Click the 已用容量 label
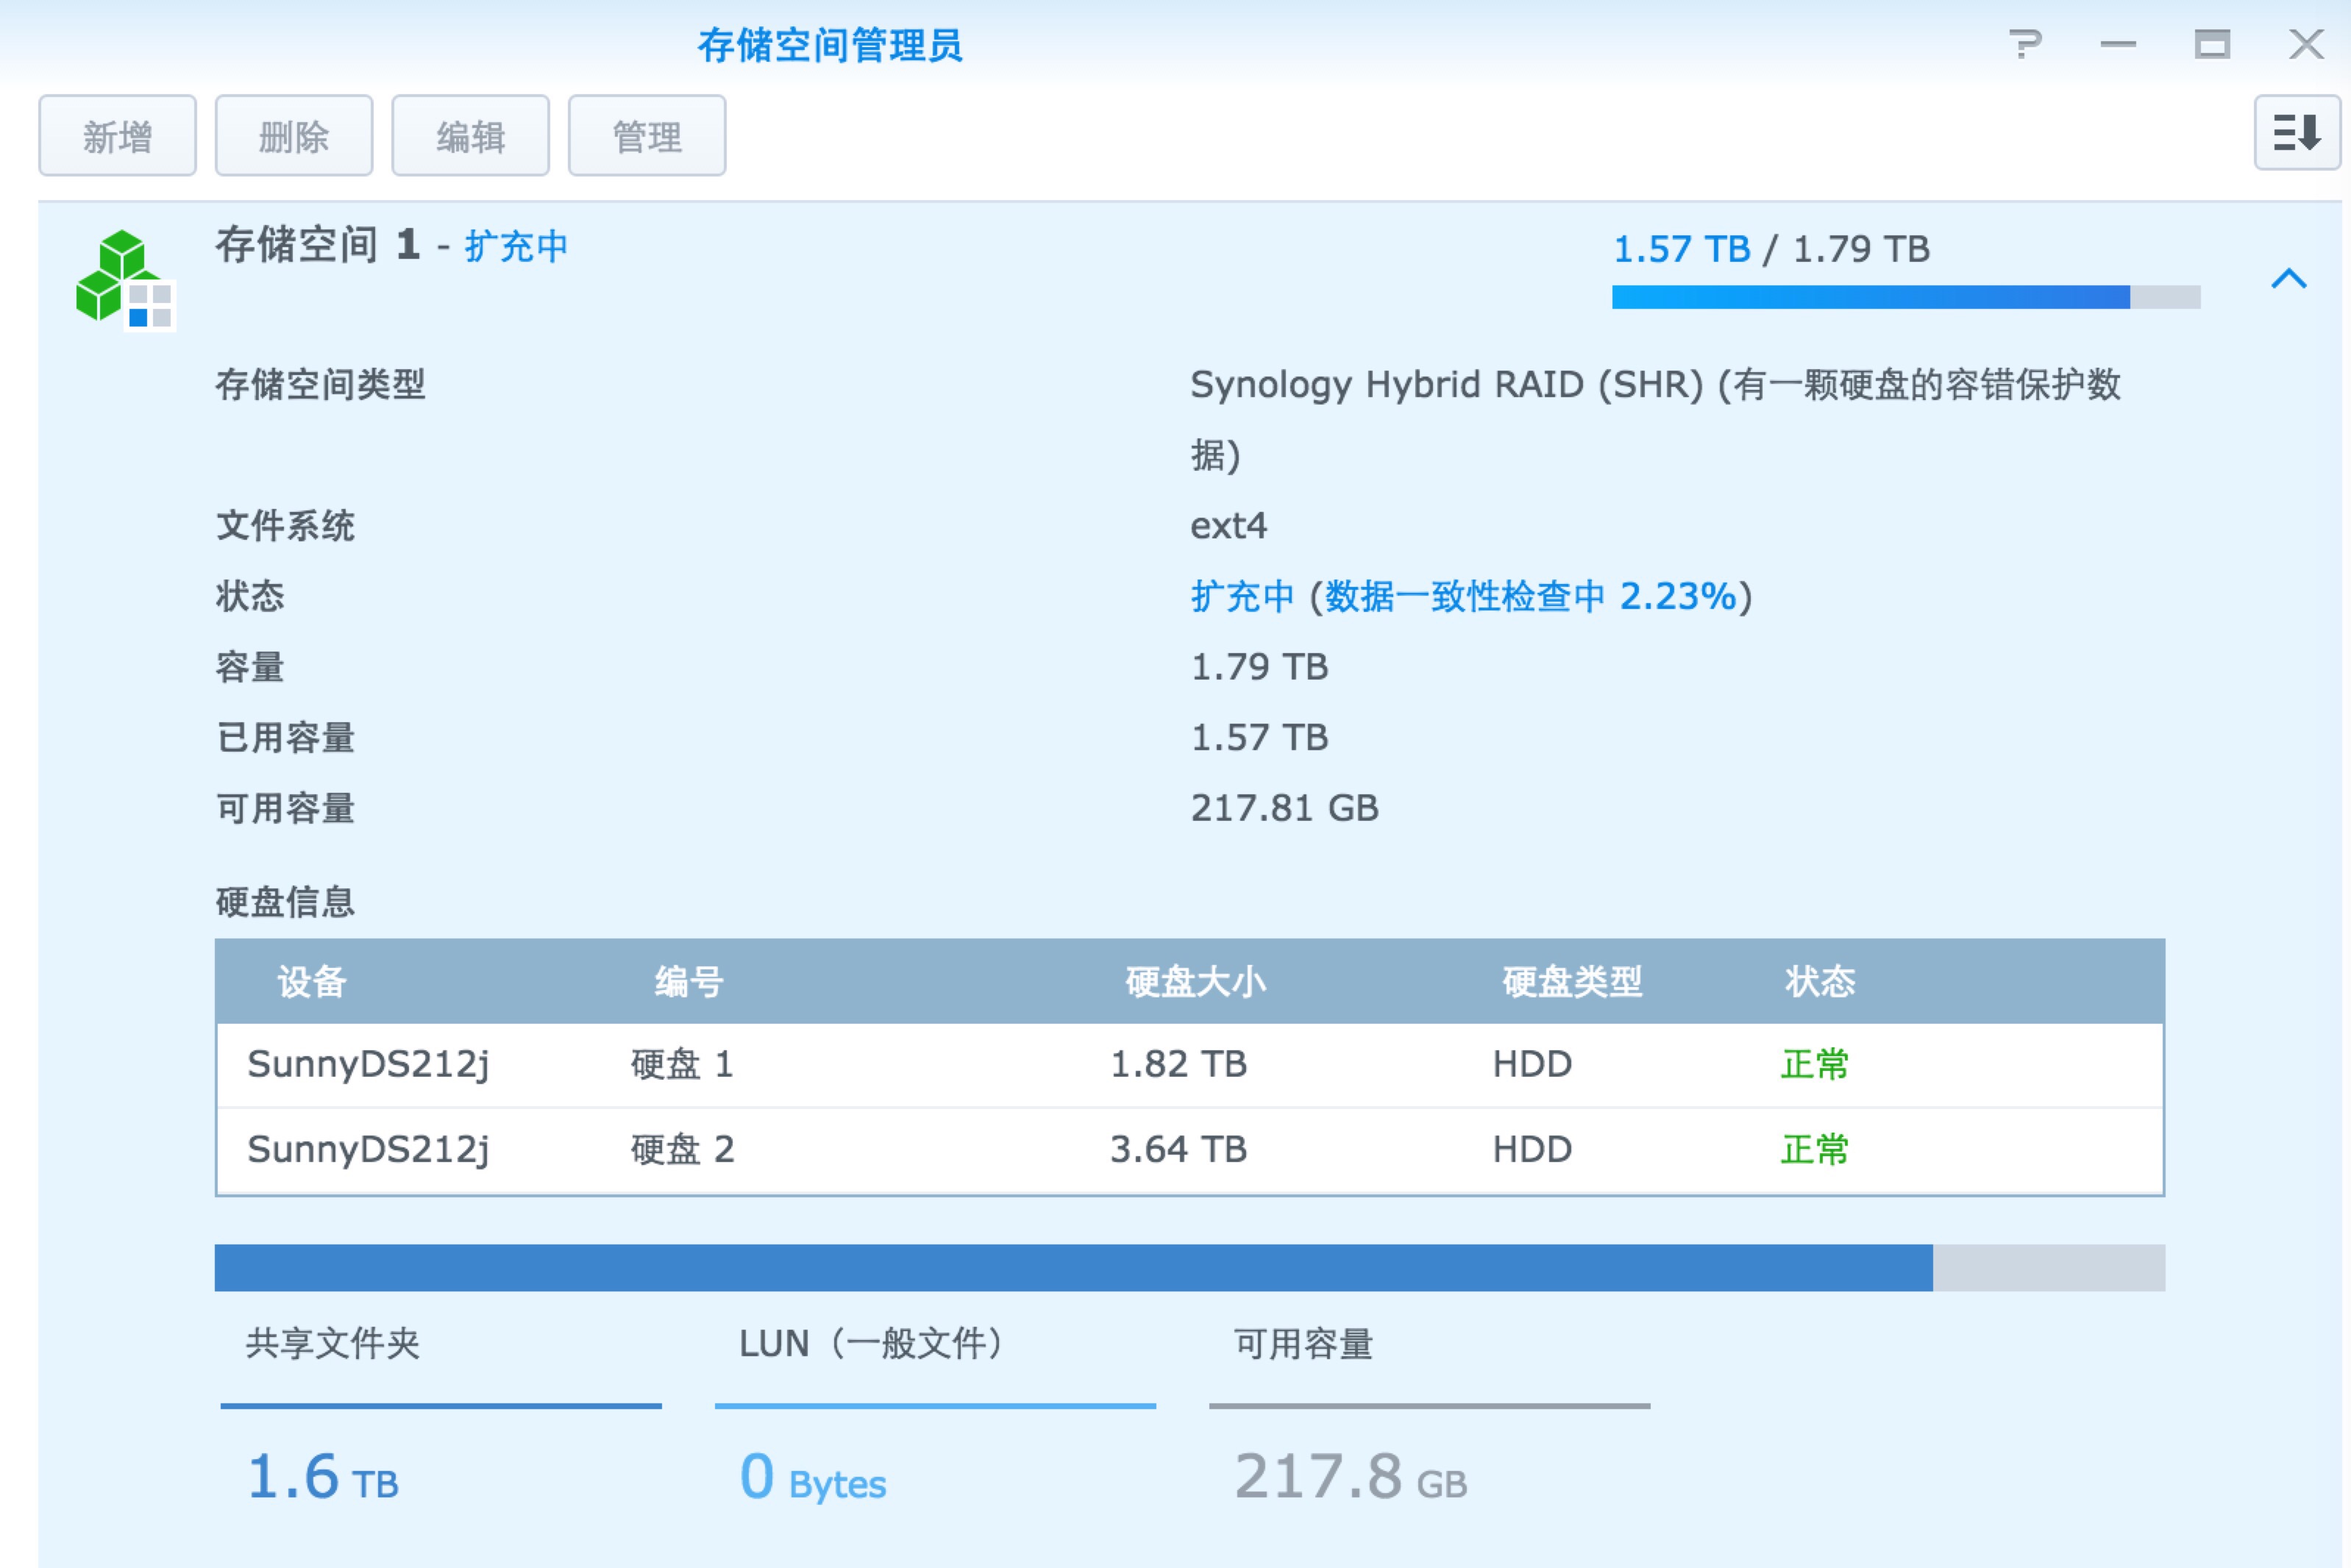Screen dimensions: 2351x1568 click(x=286, y=738)
